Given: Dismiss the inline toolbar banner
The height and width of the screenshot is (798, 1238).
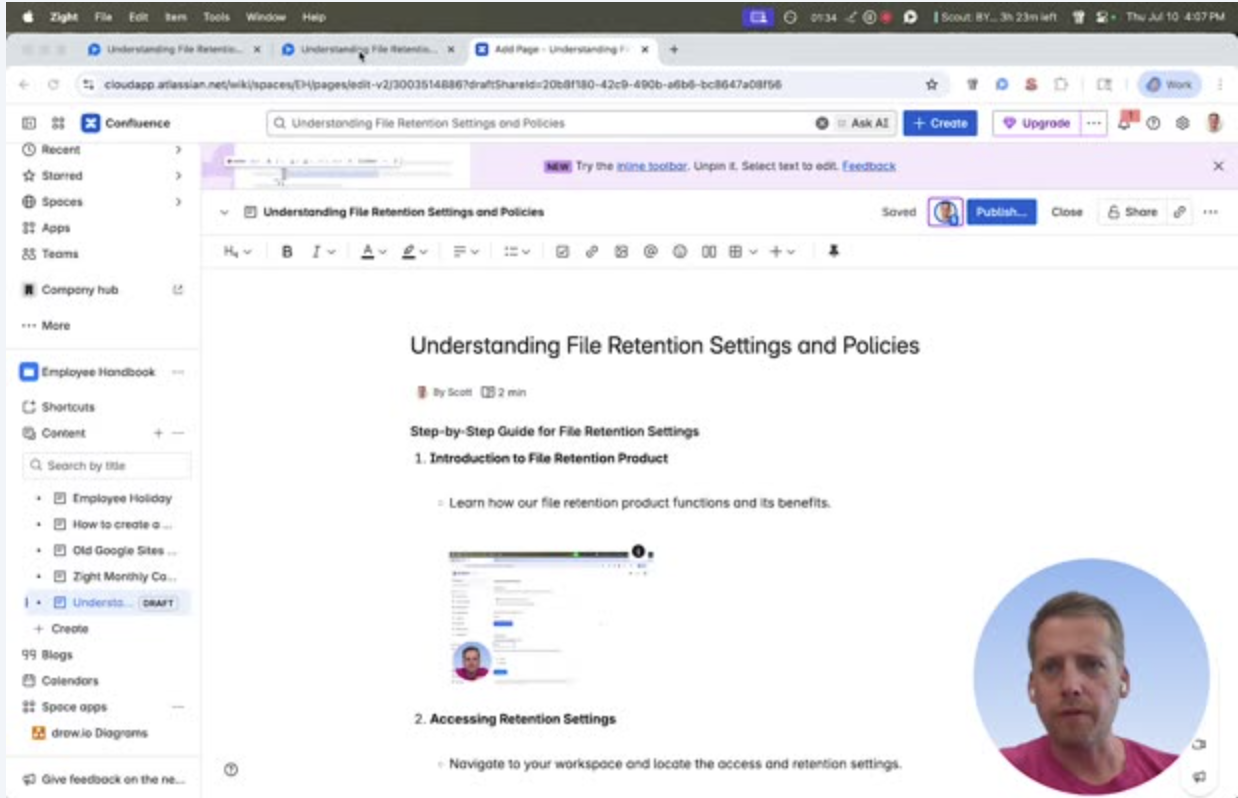Looking at the screenshot, I should coord(1218,166).
